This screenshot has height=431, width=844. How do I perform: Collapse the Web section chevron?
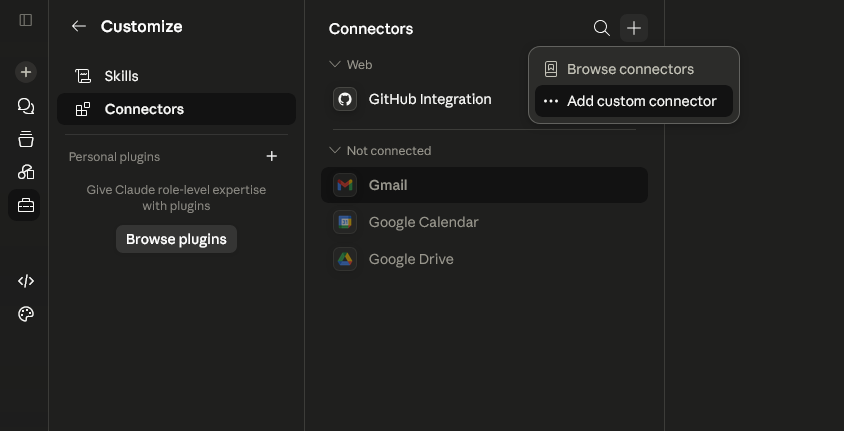pos(335,65)
